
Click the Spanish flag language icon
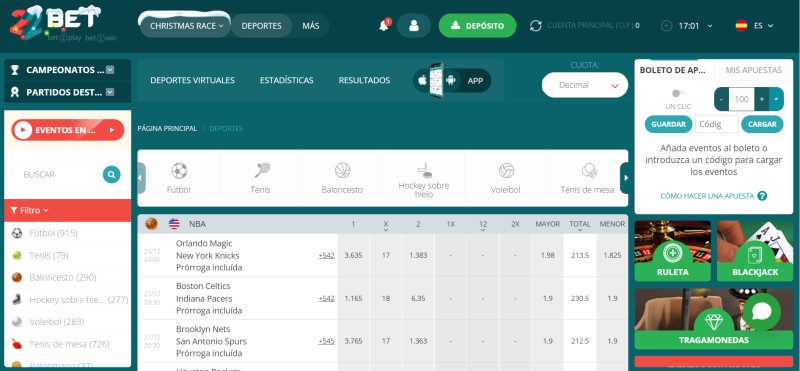[741, 26]
